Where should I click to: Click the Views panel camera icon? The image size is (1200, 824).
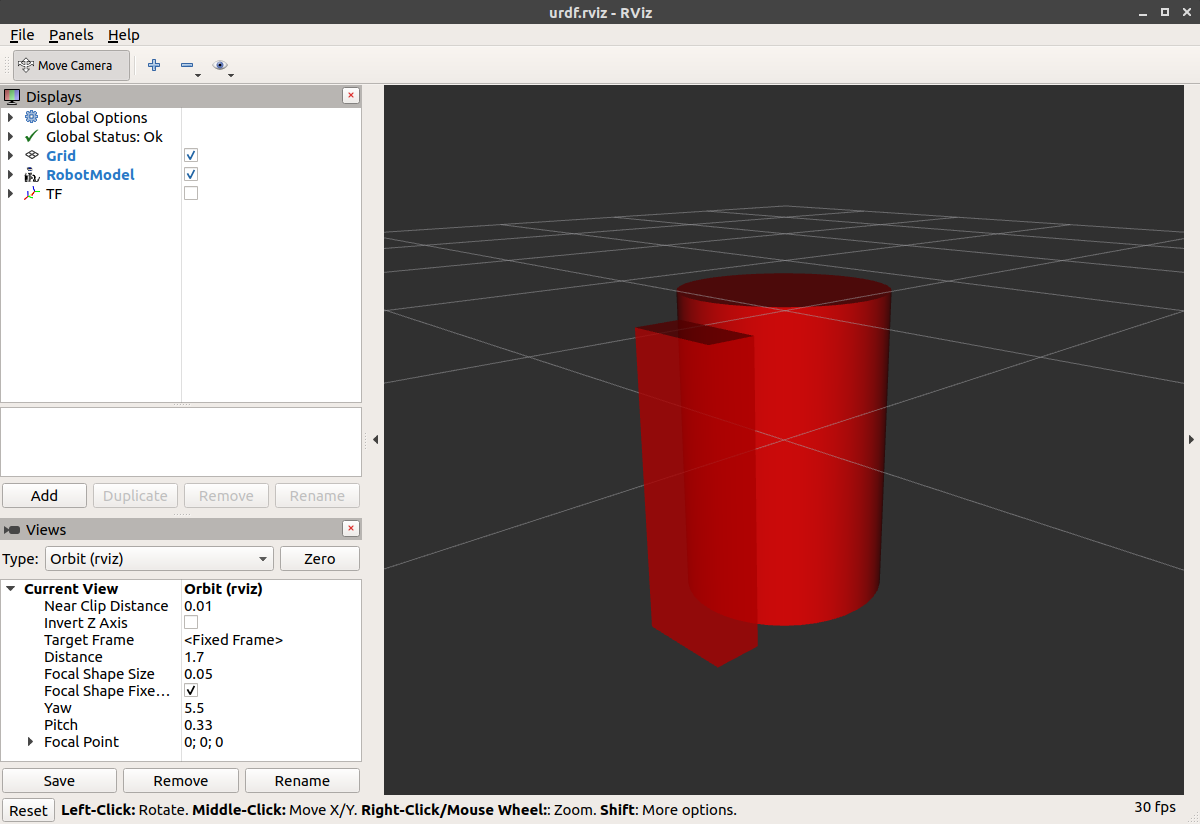pos(12,530)
